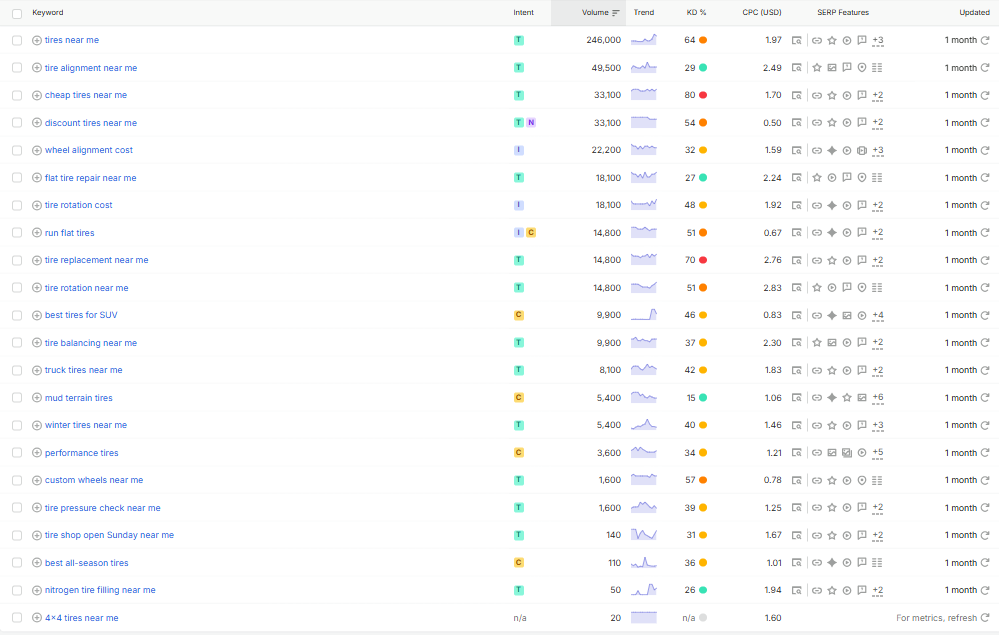The height and width of the screenshot is (635, 999).
Task: Open 'tire rotation near me' keyword link
Action: (x=87, y=288)
